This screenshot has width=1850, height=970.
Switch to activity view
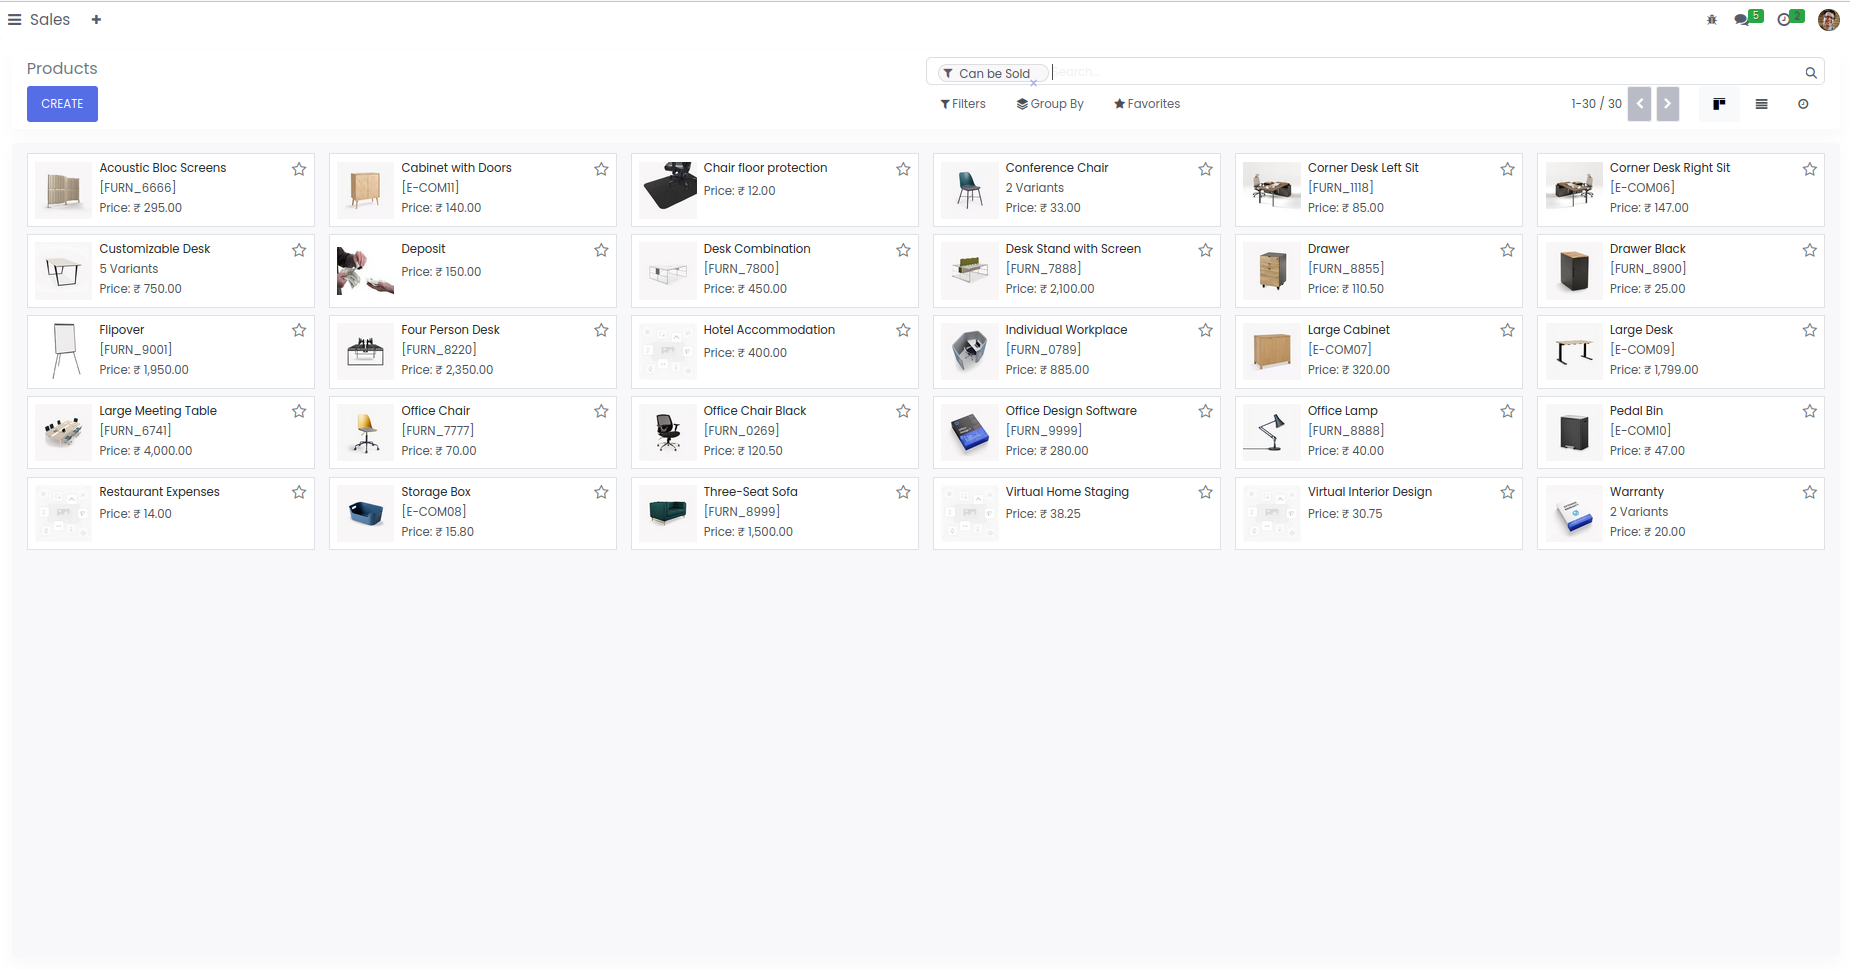click(1803, 104)
